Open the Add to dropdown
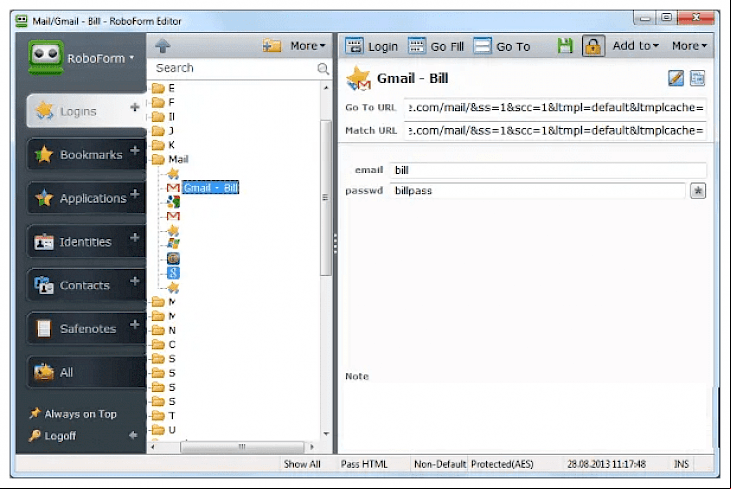The width and height of the screenshot is (731, 489). (635, 46)
